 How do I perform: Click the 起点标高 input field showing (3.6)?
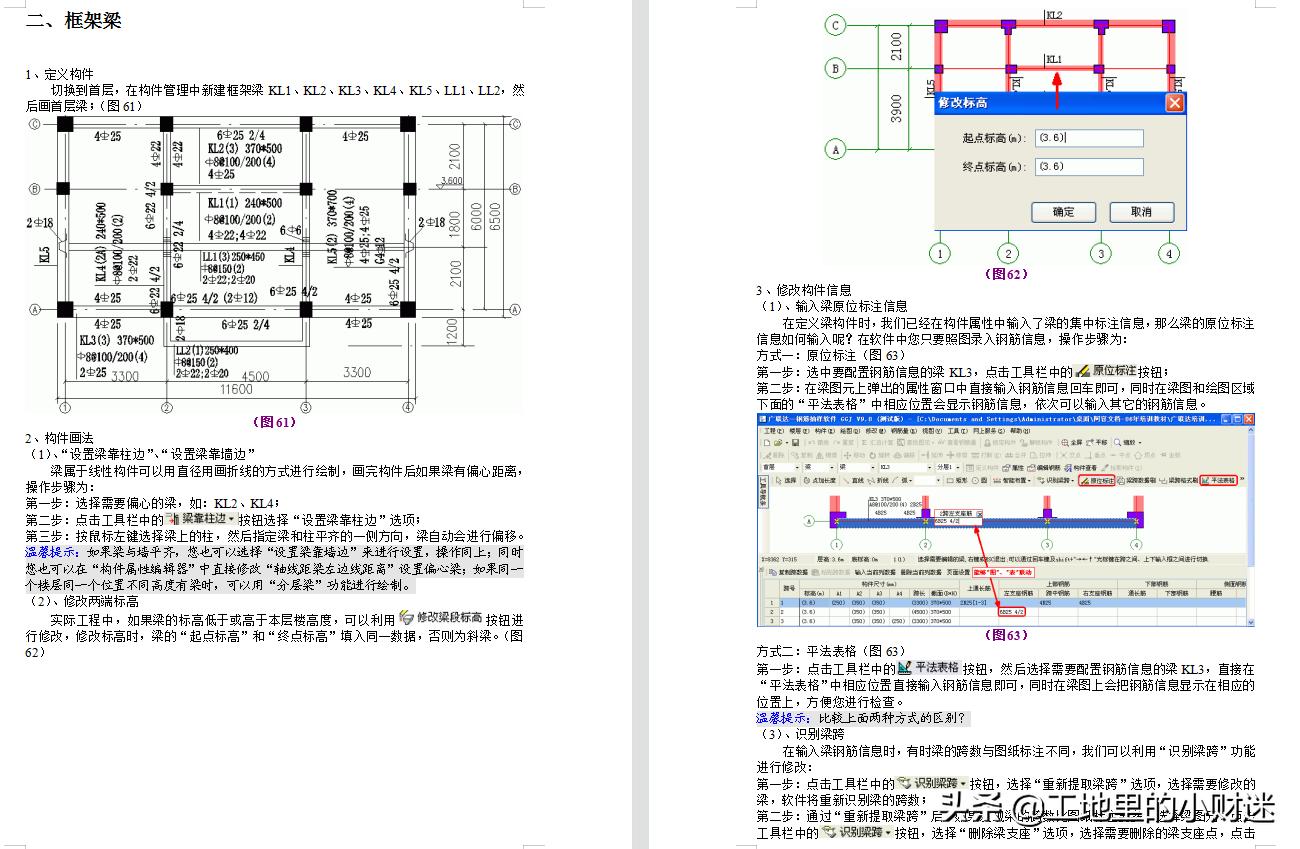[1089, 137]
